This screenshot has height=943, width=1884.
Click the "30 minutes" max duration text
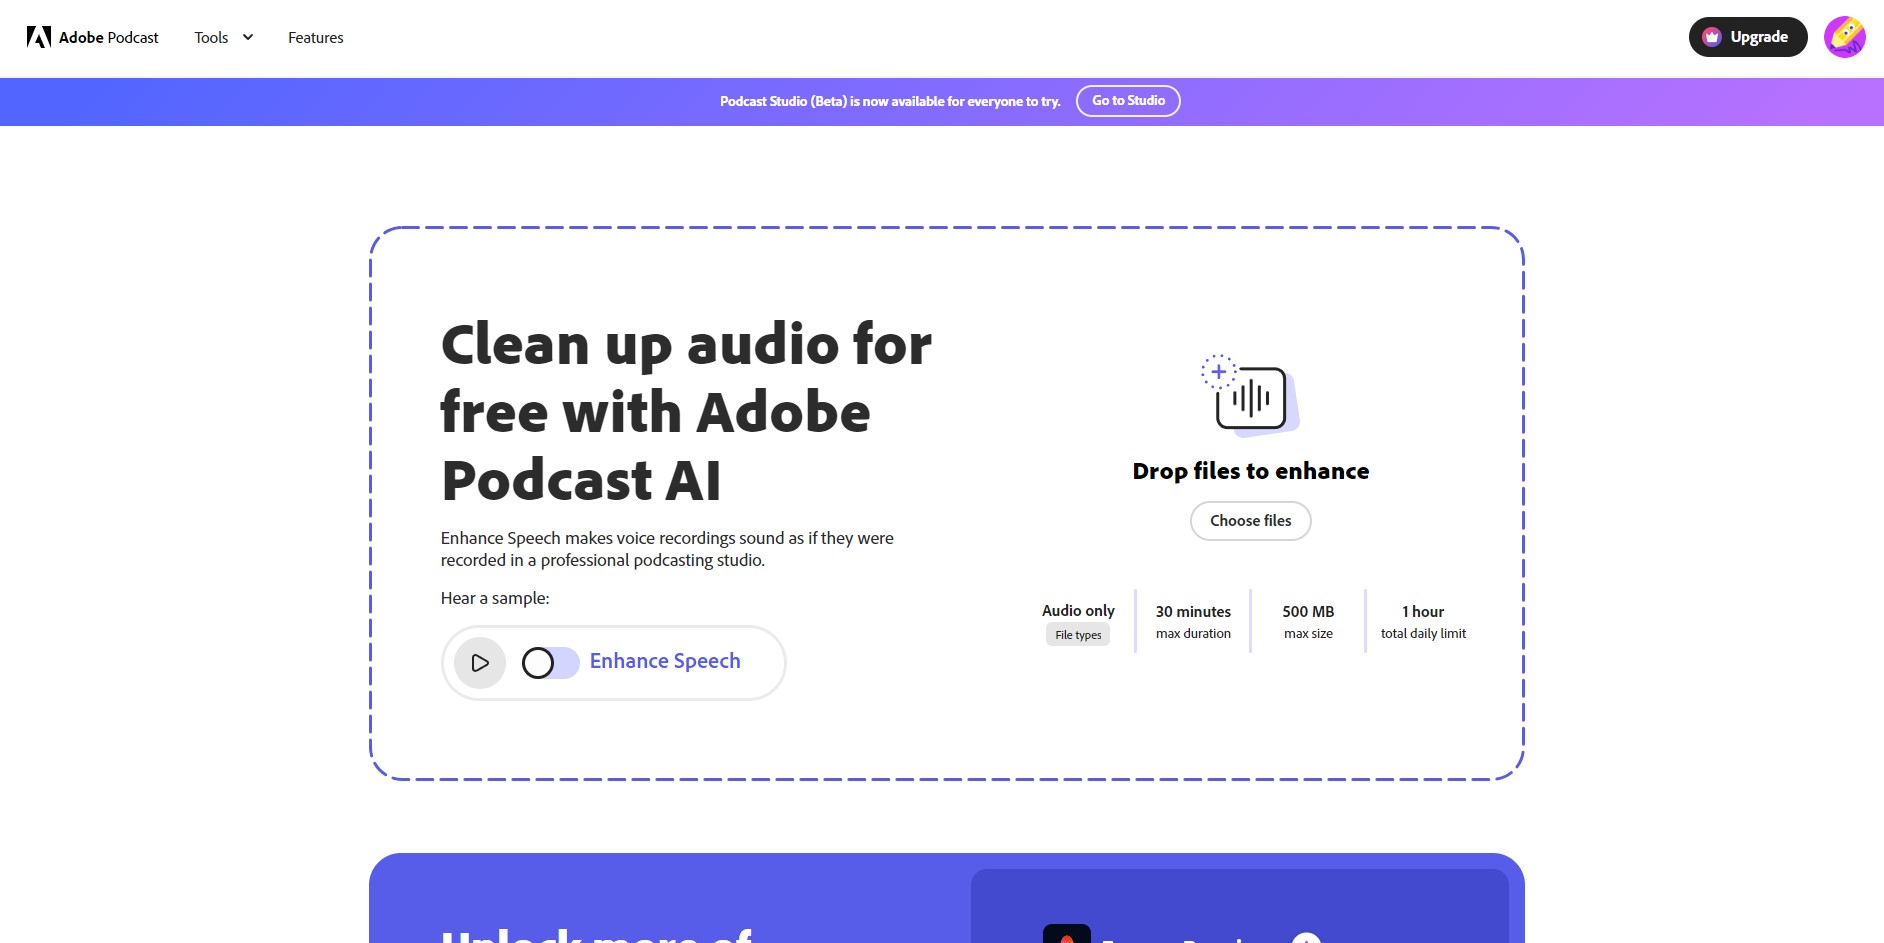(x=1193, y=611)
